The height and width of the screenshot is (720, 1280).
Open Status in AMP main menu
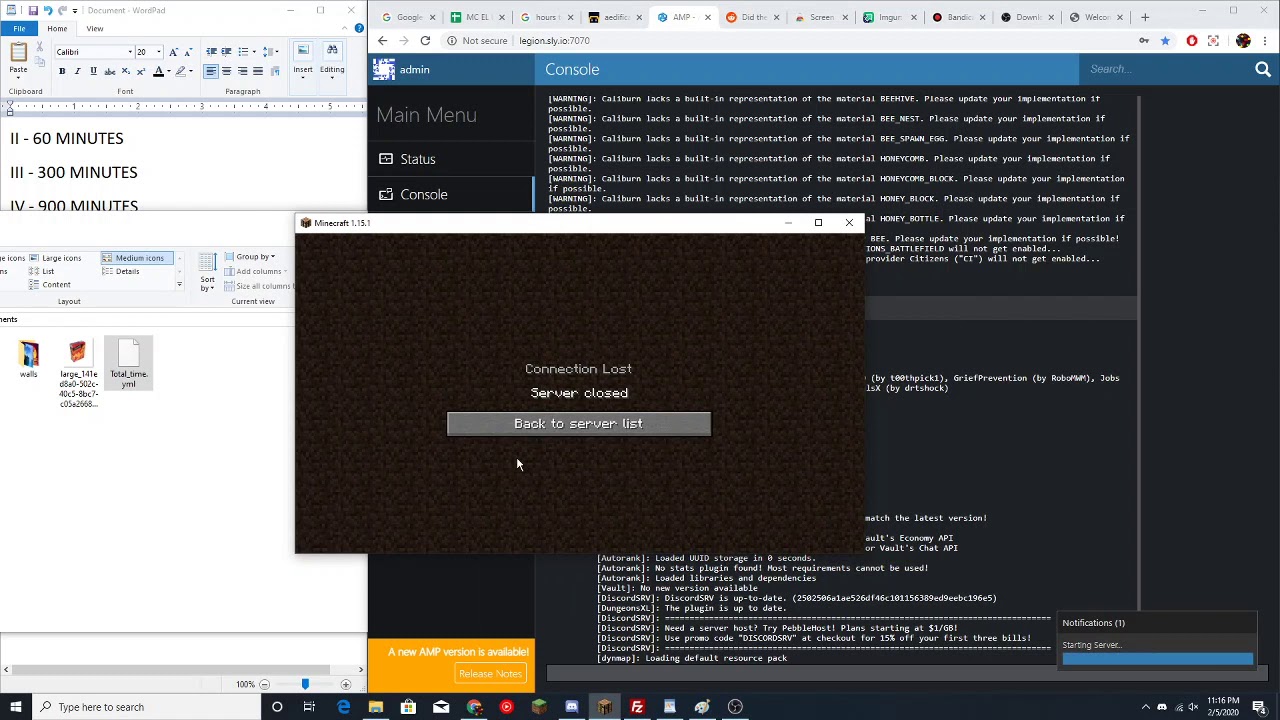451,159
